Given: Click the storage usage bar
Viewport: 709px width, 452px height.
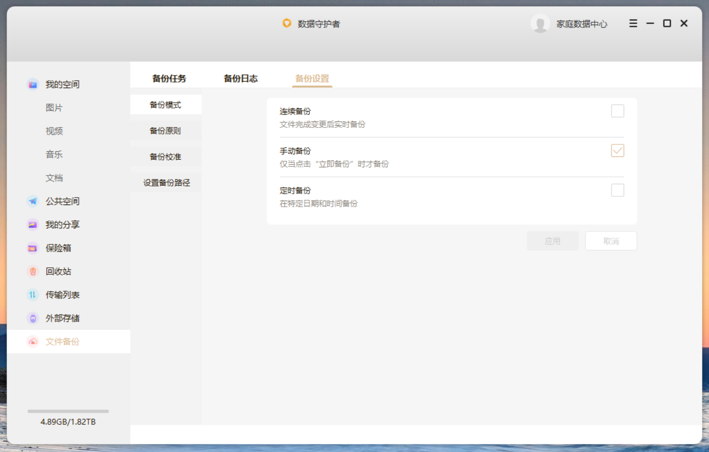Looking at the screenshot, I should click(68, 411).
